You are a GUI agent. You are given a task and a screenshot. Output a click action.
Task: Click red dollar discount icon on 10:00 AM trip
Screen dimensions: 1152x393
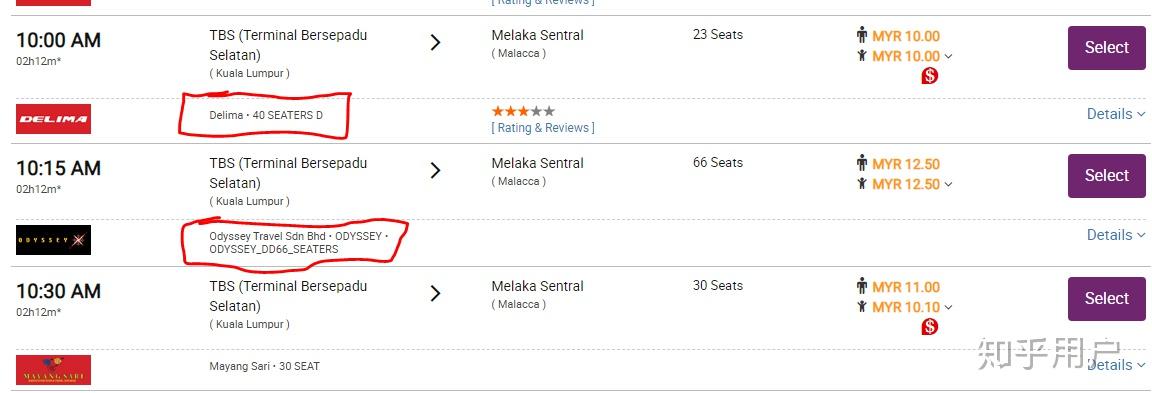pyautogui.click(x=929, y=76)
